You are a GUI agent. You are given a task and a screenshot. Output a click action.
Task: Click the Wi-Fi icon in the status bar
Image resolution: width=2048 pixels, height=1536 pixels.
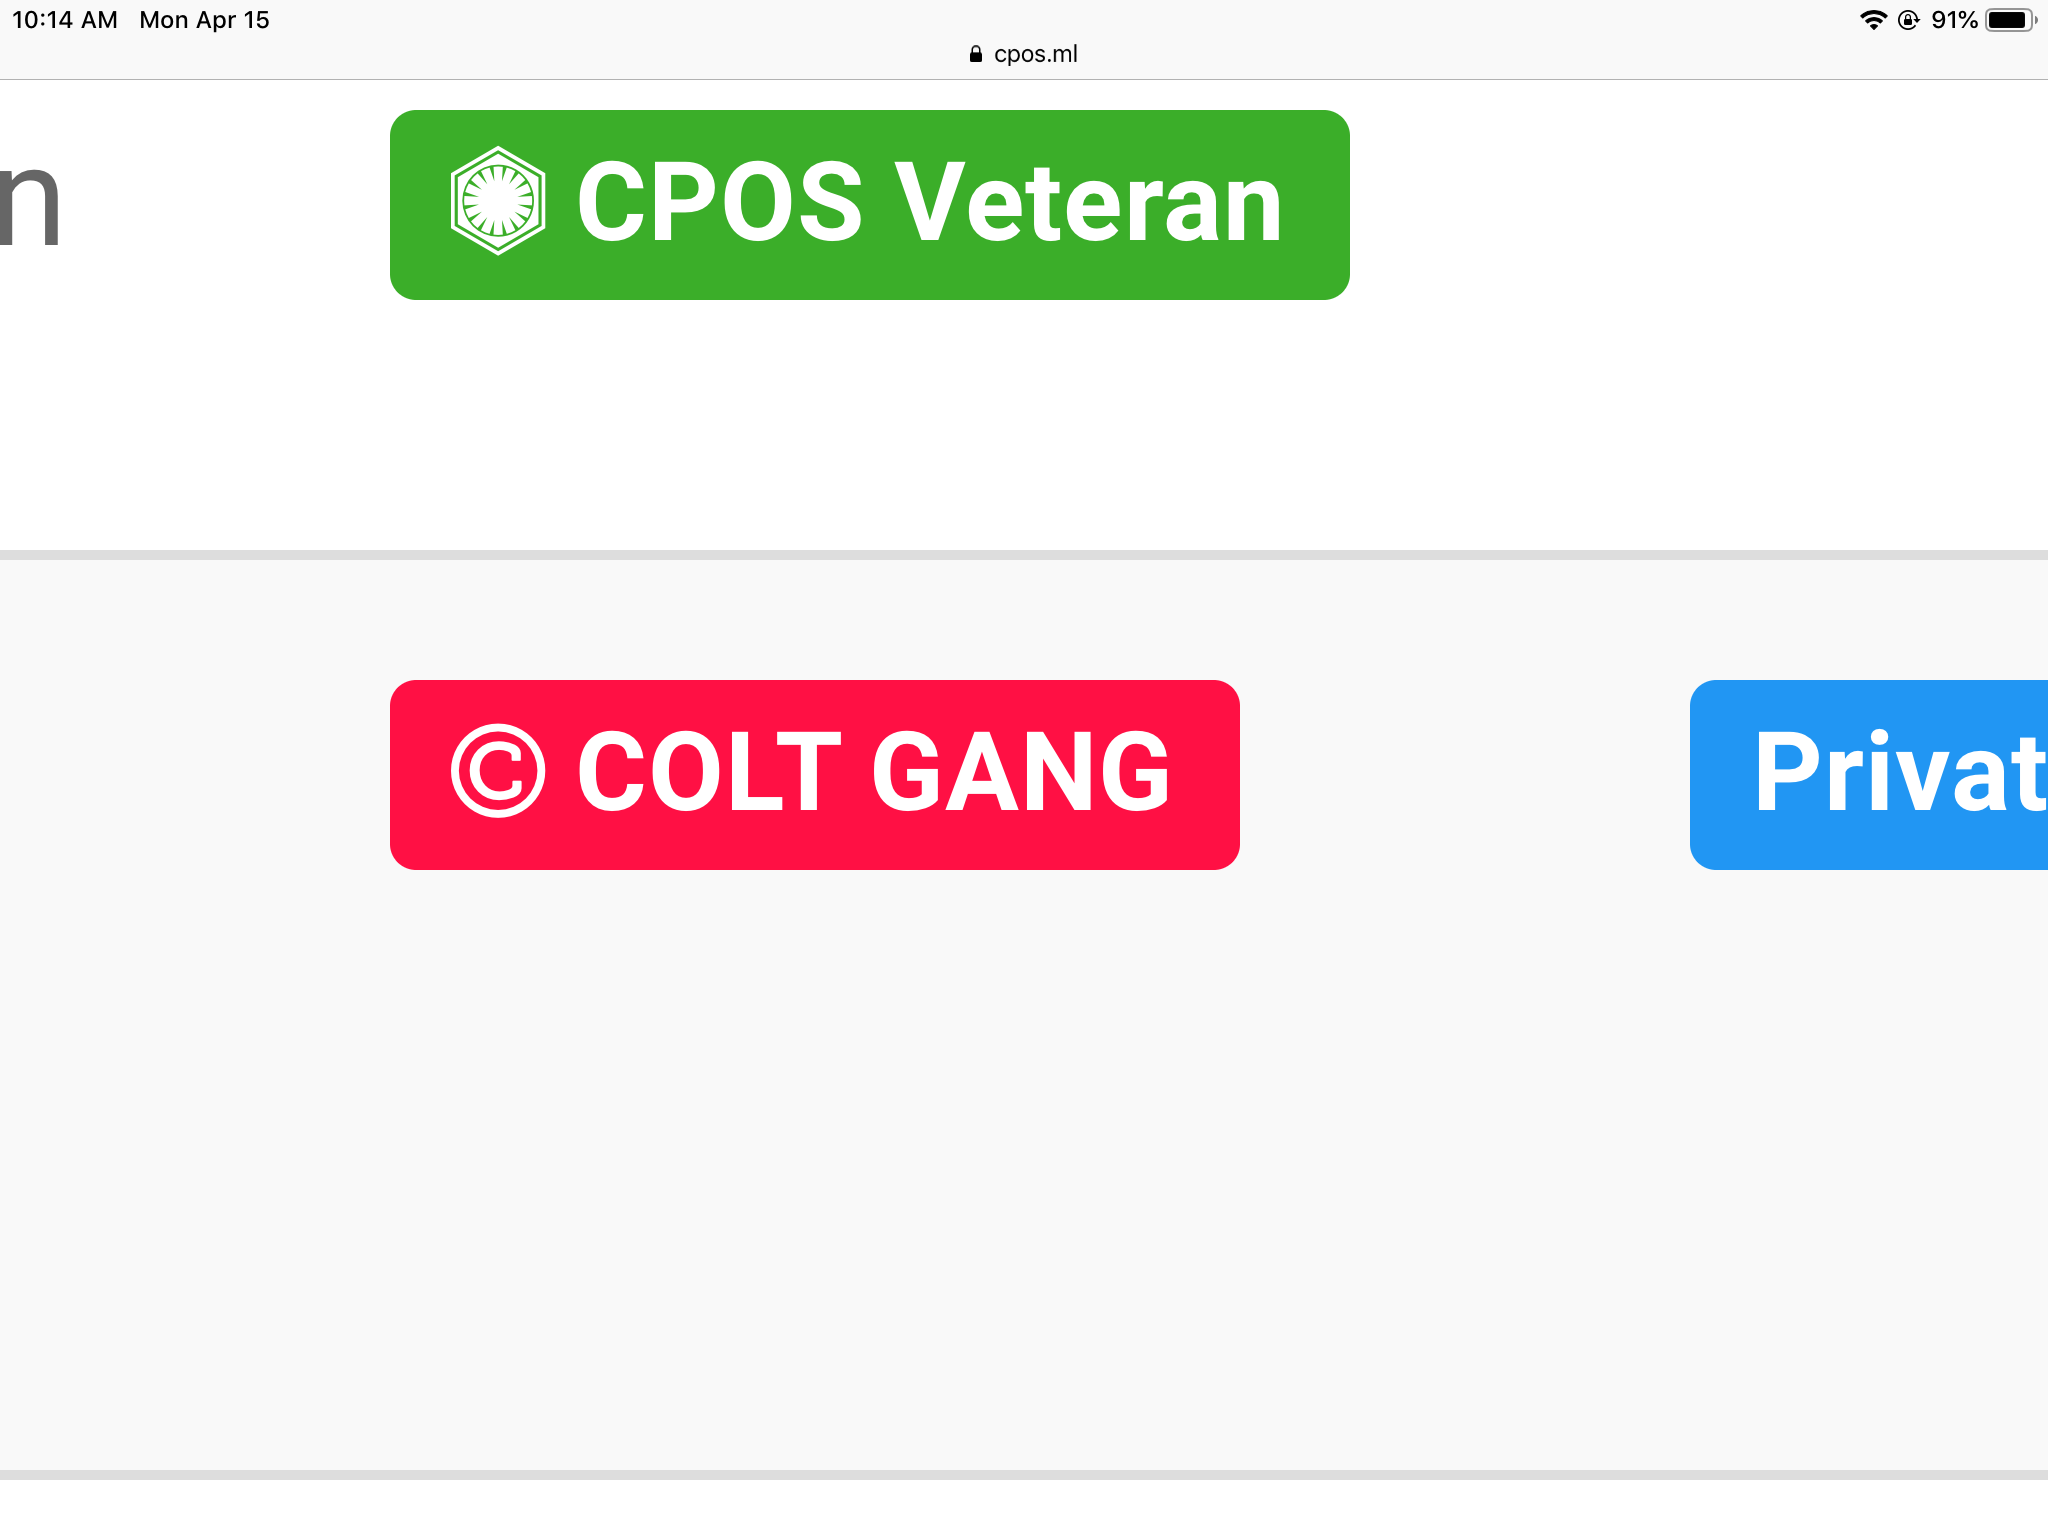[1872, 18]
